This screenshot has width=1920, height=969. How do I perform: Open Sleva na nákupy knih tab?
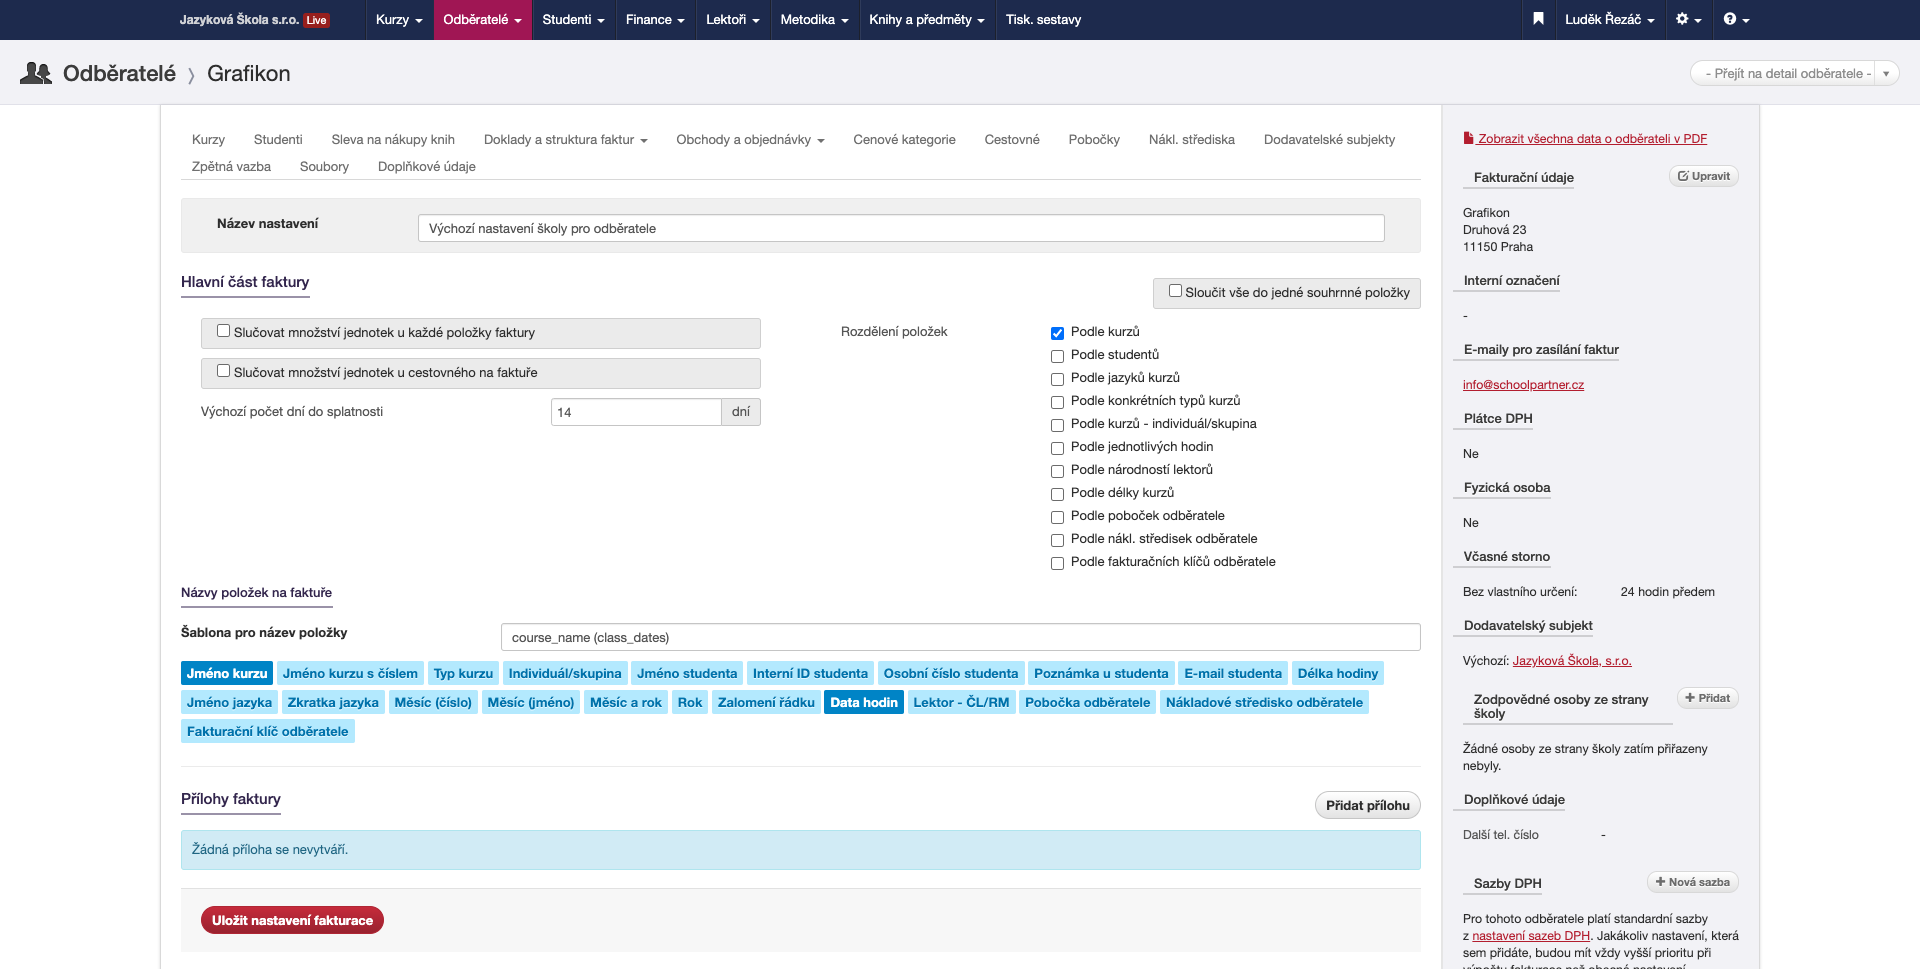(393, 139)
